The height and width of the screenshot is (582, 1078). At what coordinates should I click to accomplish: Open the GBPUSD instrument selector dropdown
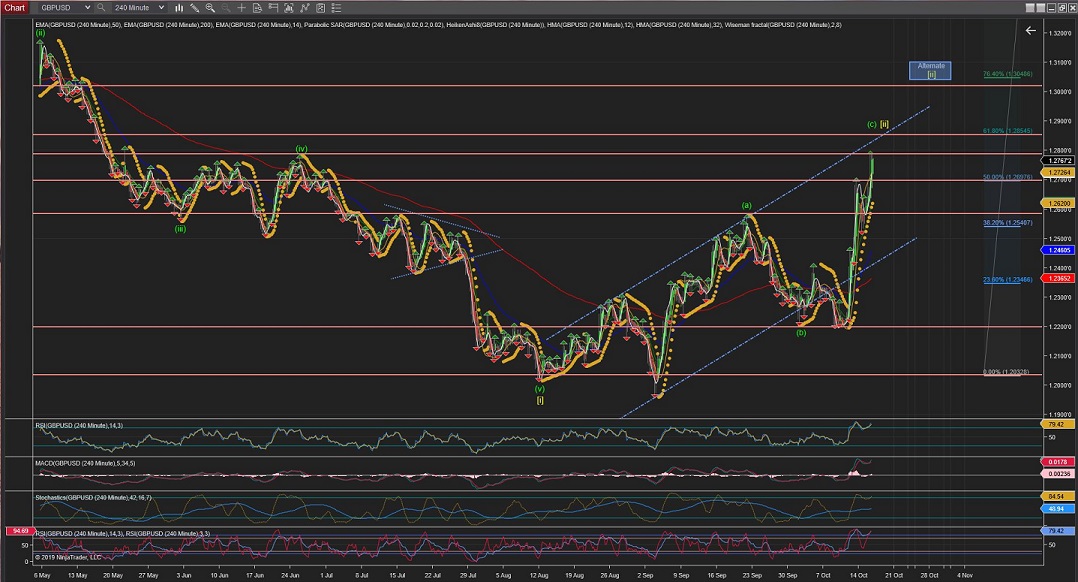[65, 8]
